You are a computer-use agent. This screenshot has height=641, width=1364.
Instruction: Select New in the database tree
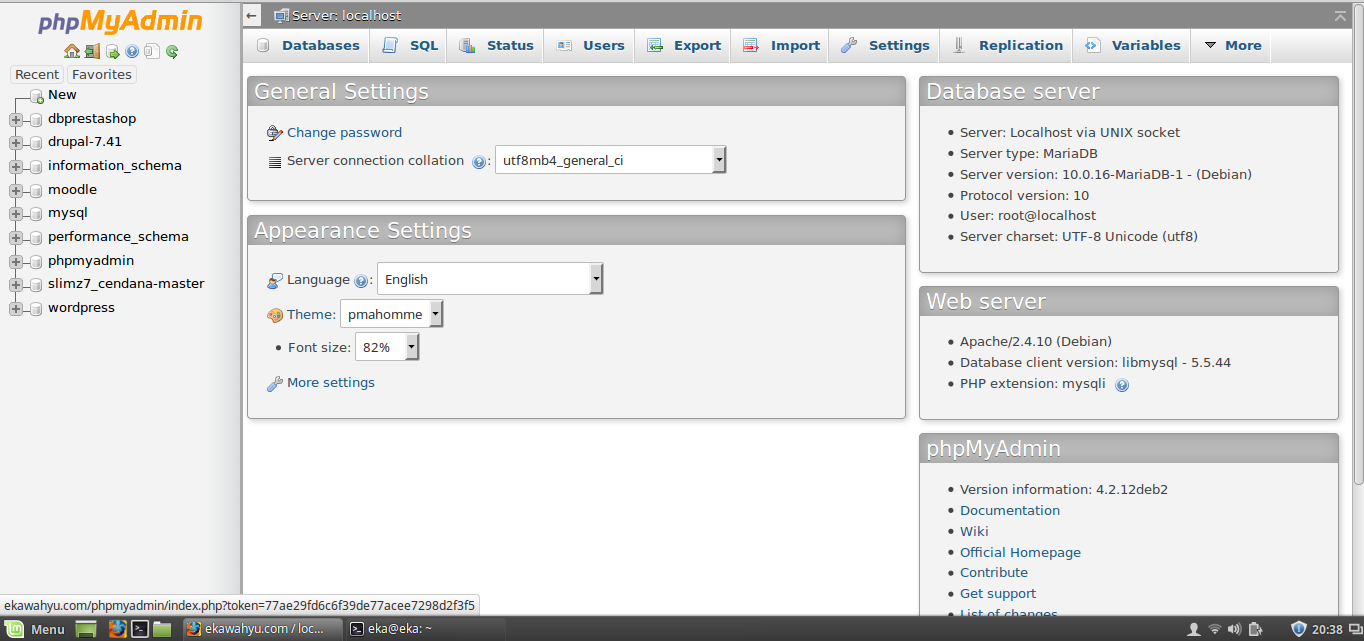coord(62,95)
